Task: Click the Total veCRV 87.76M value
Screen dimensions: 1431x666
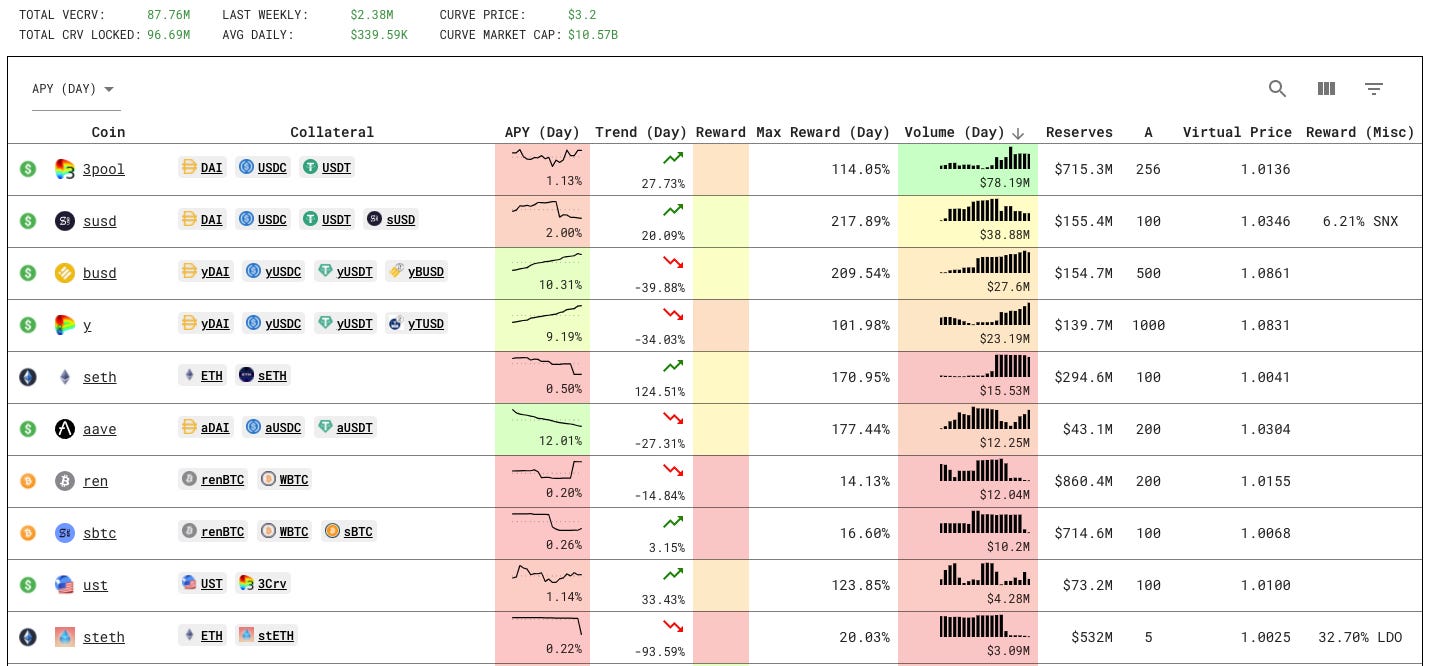Action: (169, 15)
